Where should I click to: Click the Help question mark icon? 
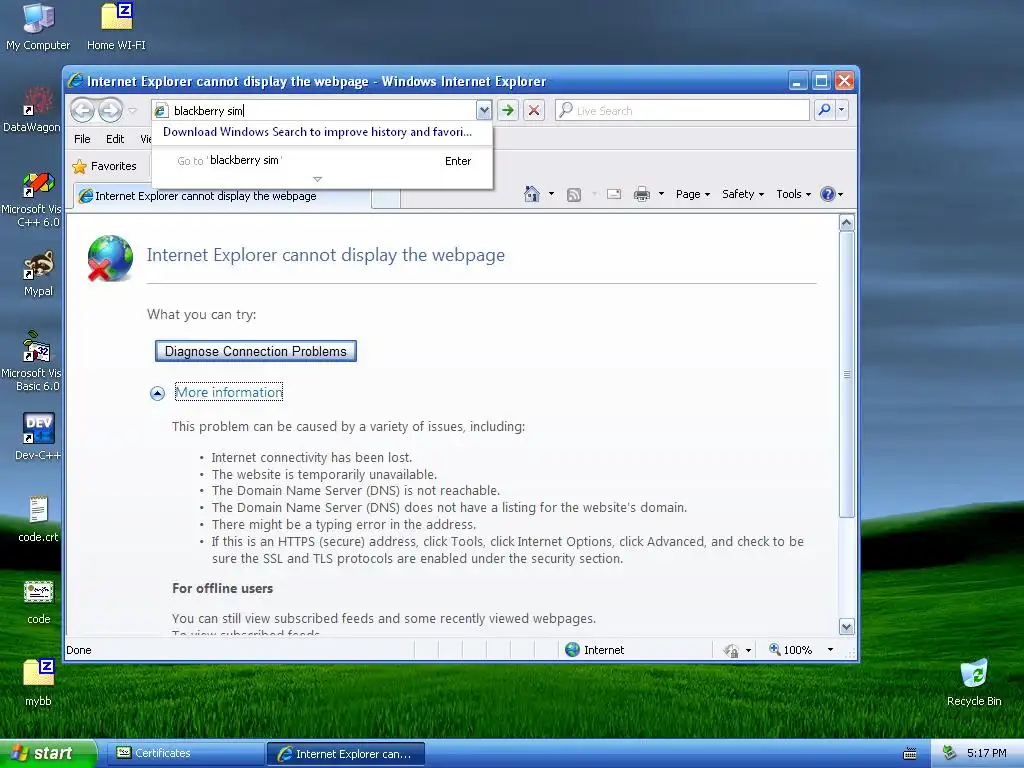point(827,194)
